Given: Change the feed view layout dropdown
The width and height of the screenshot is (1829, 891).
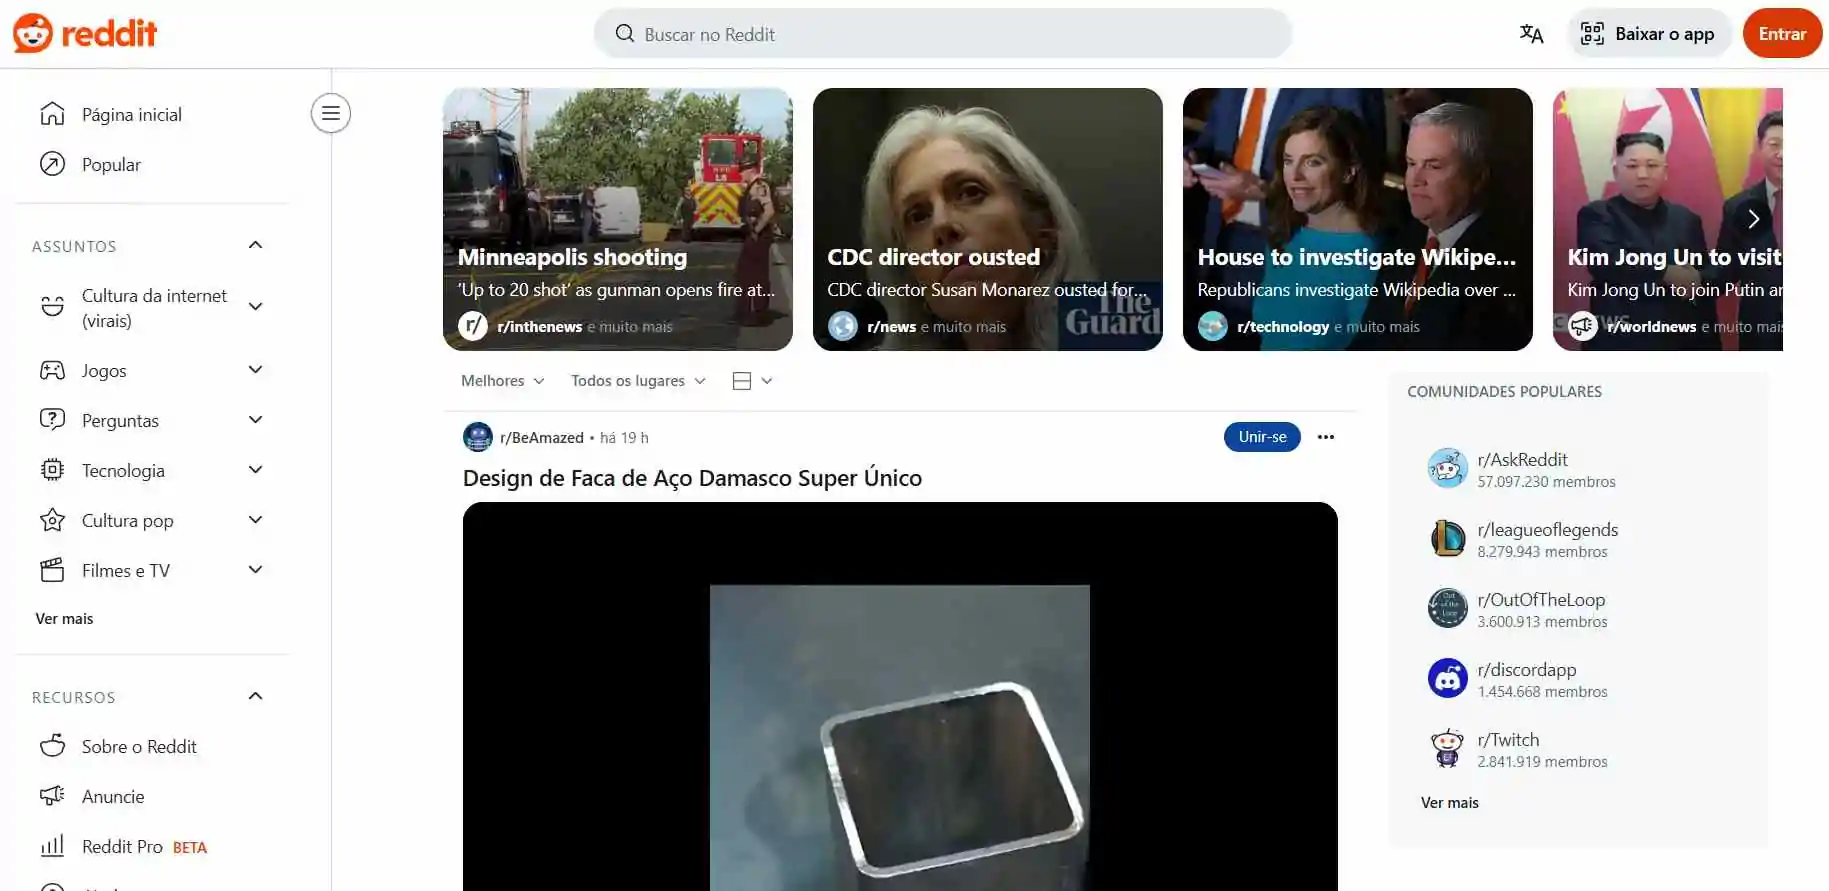Looking at the screenshot, I should pyautogui.click(x=752, y=381).
